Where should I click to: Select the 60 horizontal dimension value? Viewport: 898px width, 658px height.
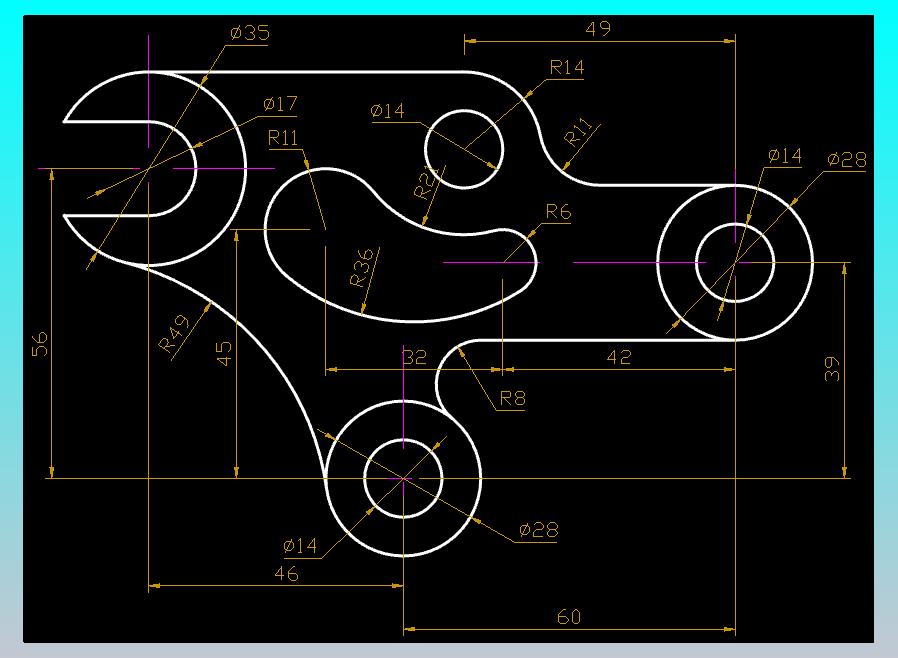click(x=569, y=617)
